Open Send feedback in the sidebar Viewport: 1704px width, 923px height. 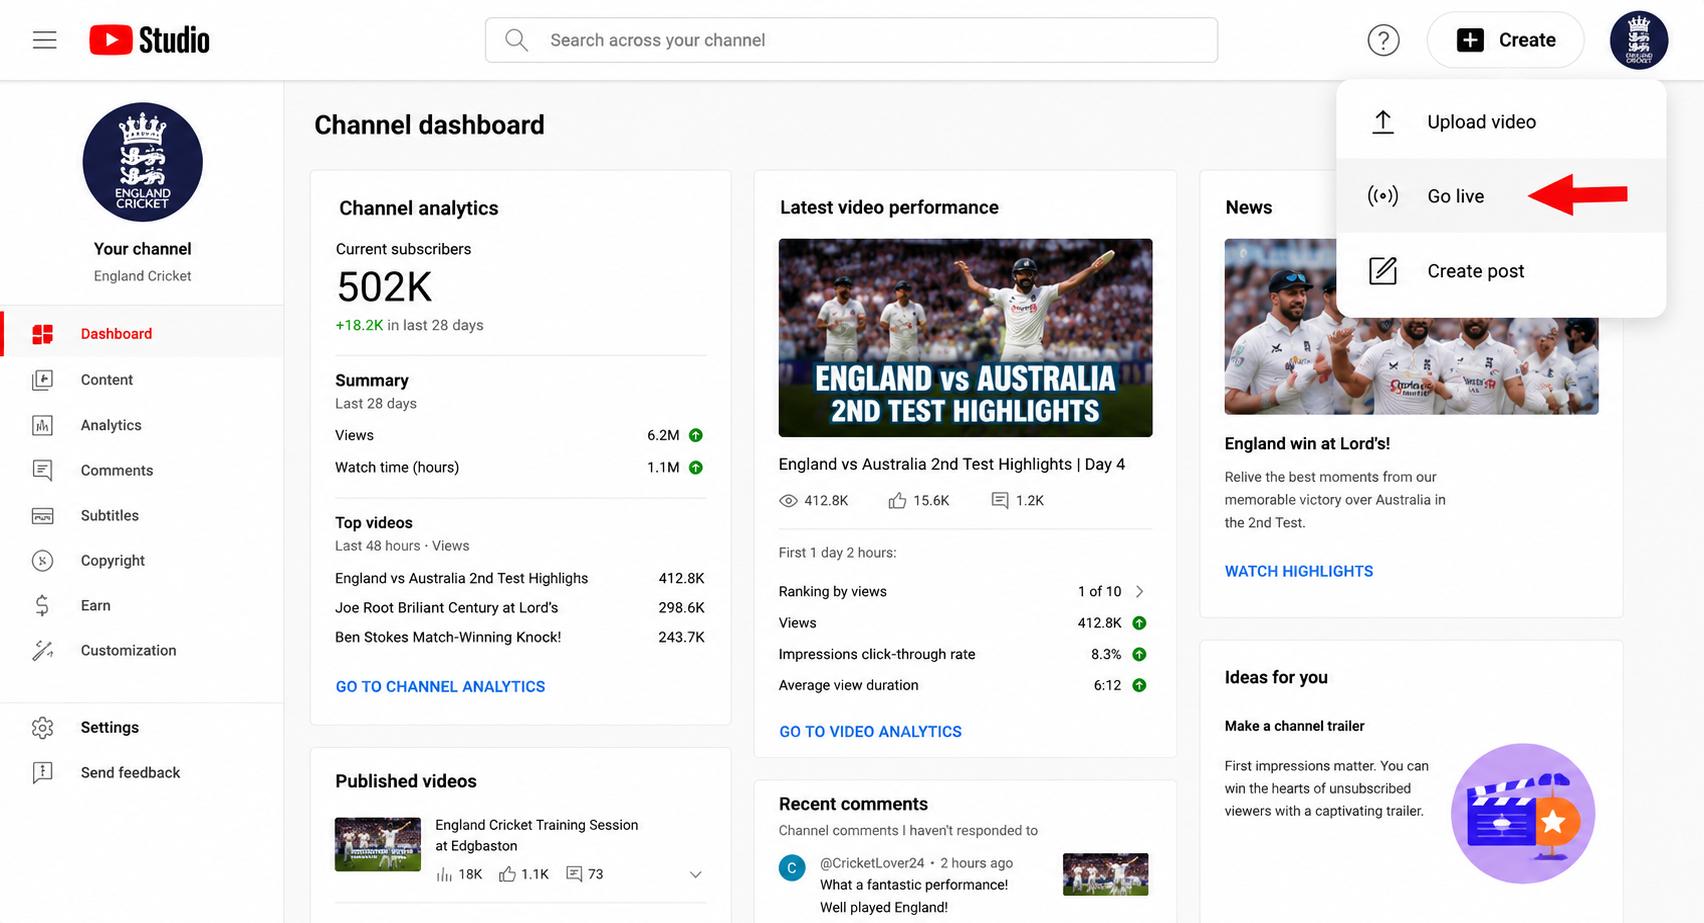(142, 772)
